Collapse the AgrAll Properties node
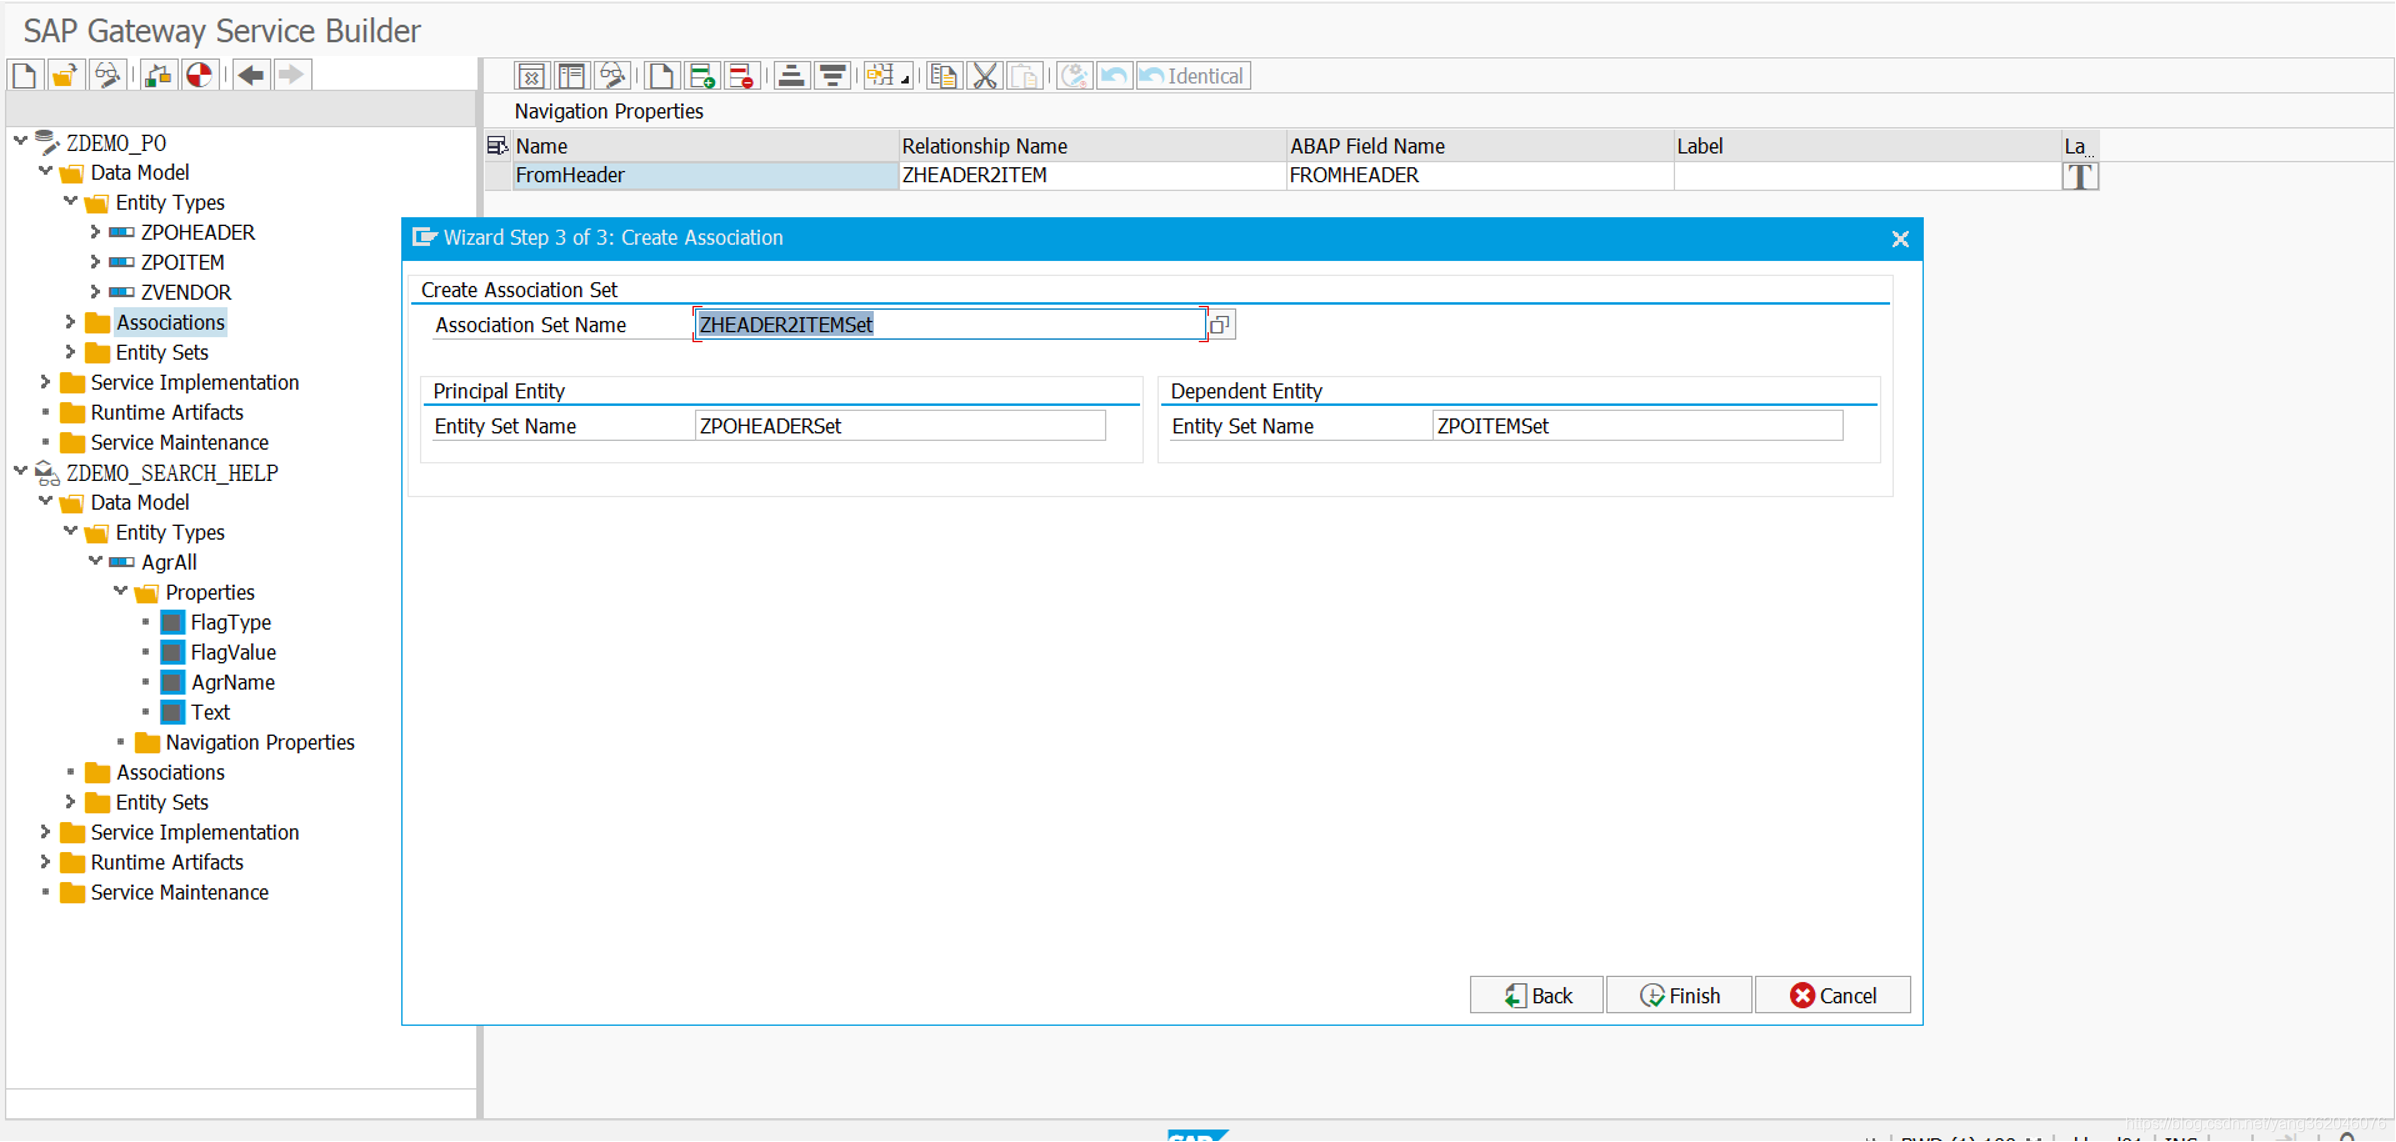This screenshot has width=2396, height=1142. [x=120, y=592]
